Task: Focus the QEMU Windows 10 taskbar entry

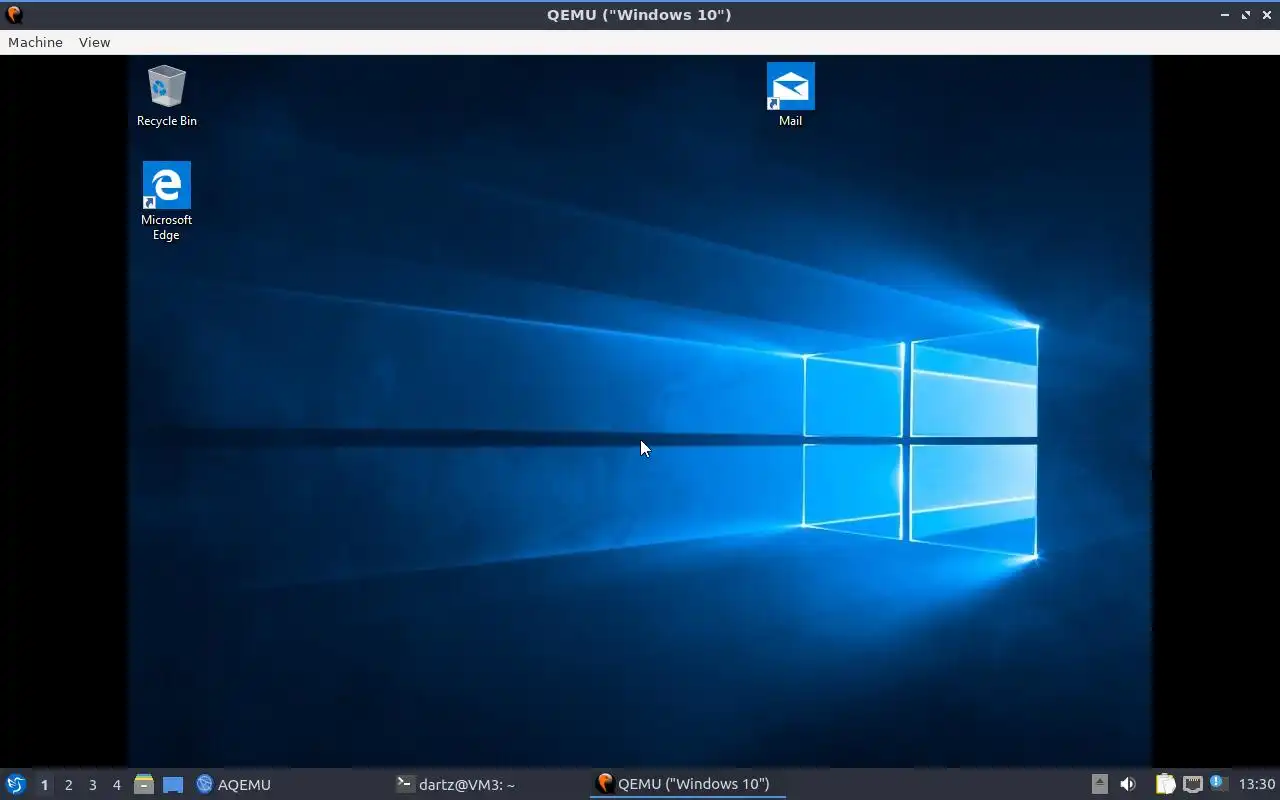Action: (x=687, y=784)
